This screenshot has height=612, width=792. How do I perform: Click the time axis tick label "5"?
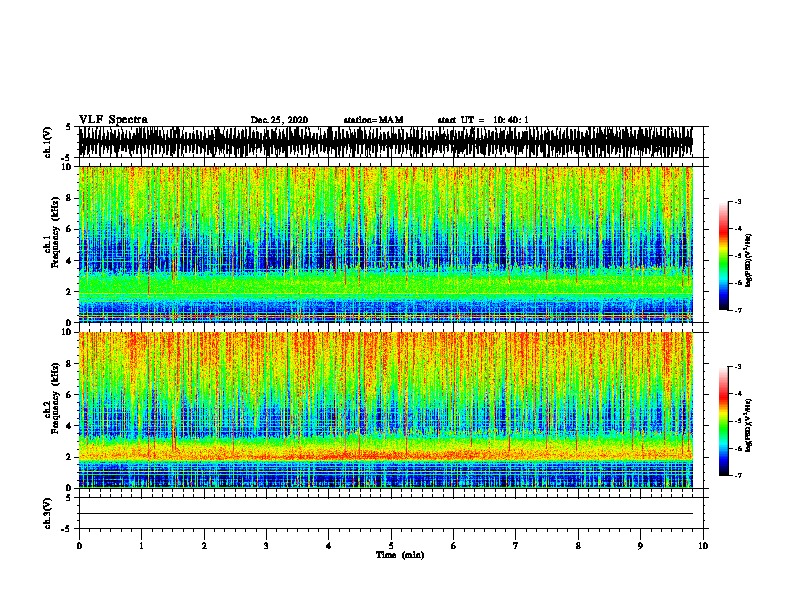[391, 546]
